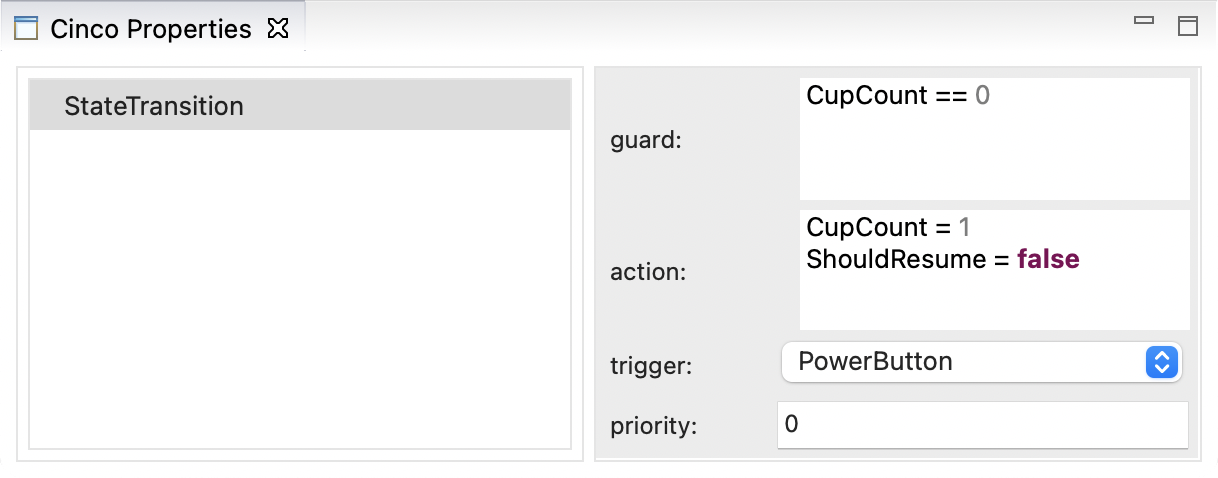Viewport: 1218px width, 478px height.
Task: Click the blue trigger combo arrows
Action: tap(1161, 362)
